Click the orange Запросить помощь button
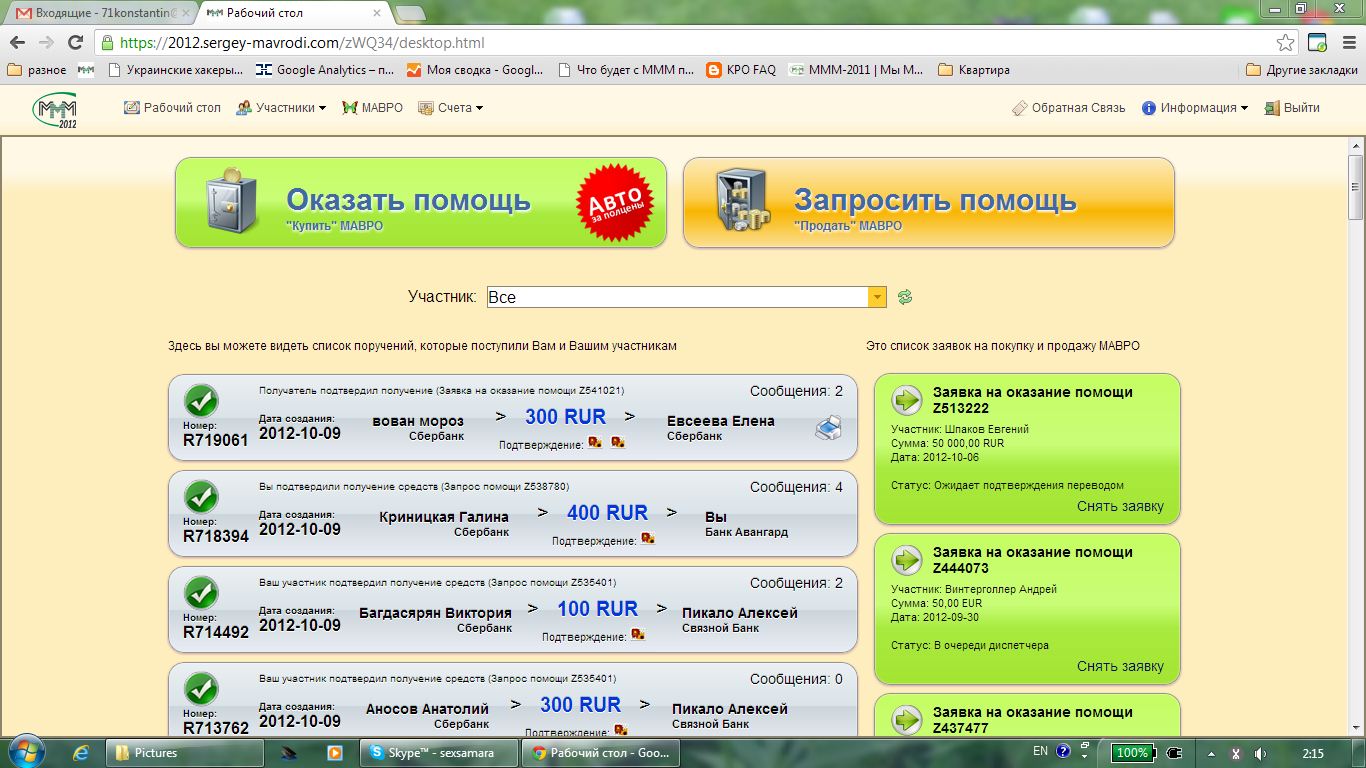The image size is (1366, 768). click(x=929, y=202)
